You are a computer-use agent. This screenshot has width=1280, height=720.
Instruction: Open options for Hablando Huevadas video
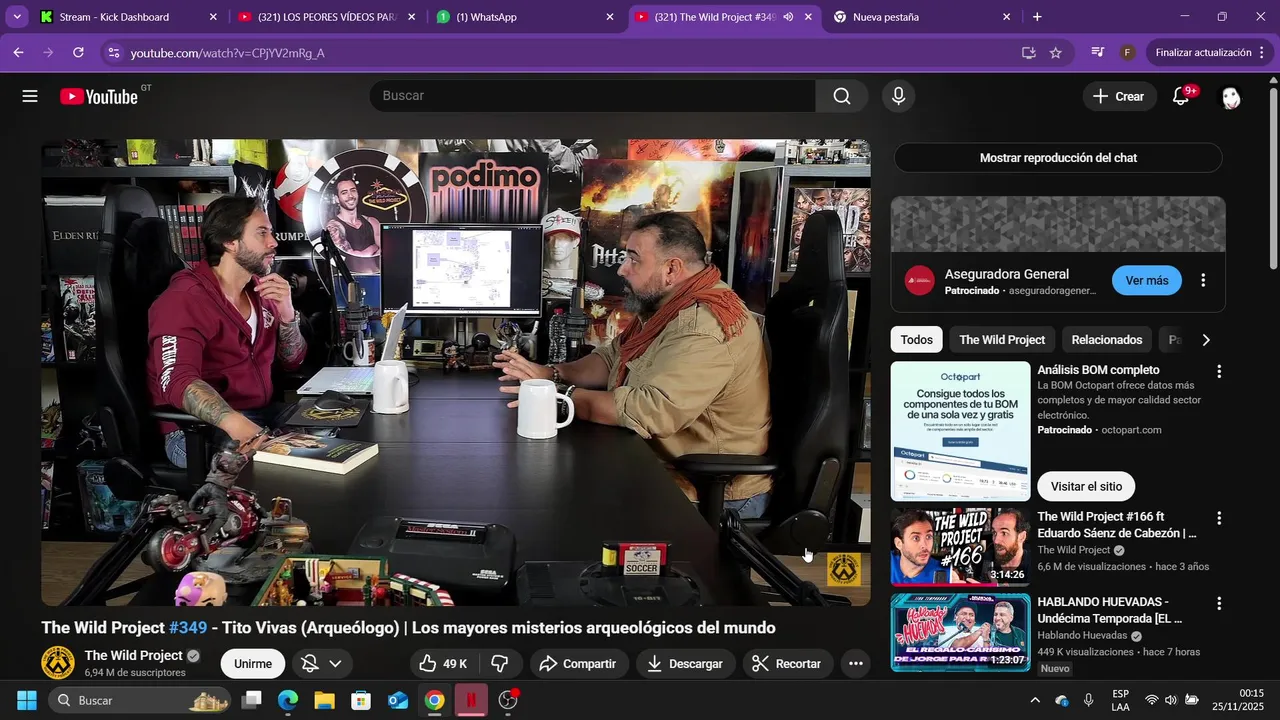tap(1218, 604)
